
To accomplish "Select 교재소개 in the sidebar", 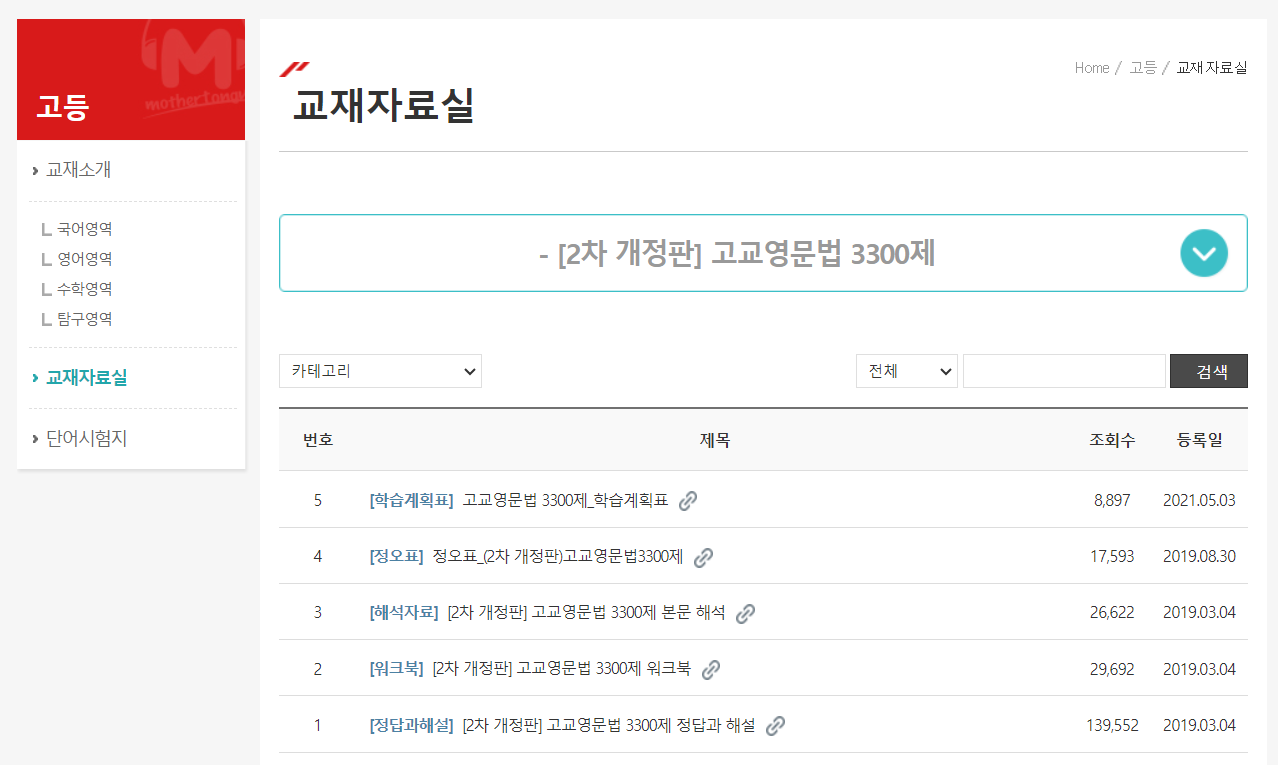I will [x=78, y=169].
